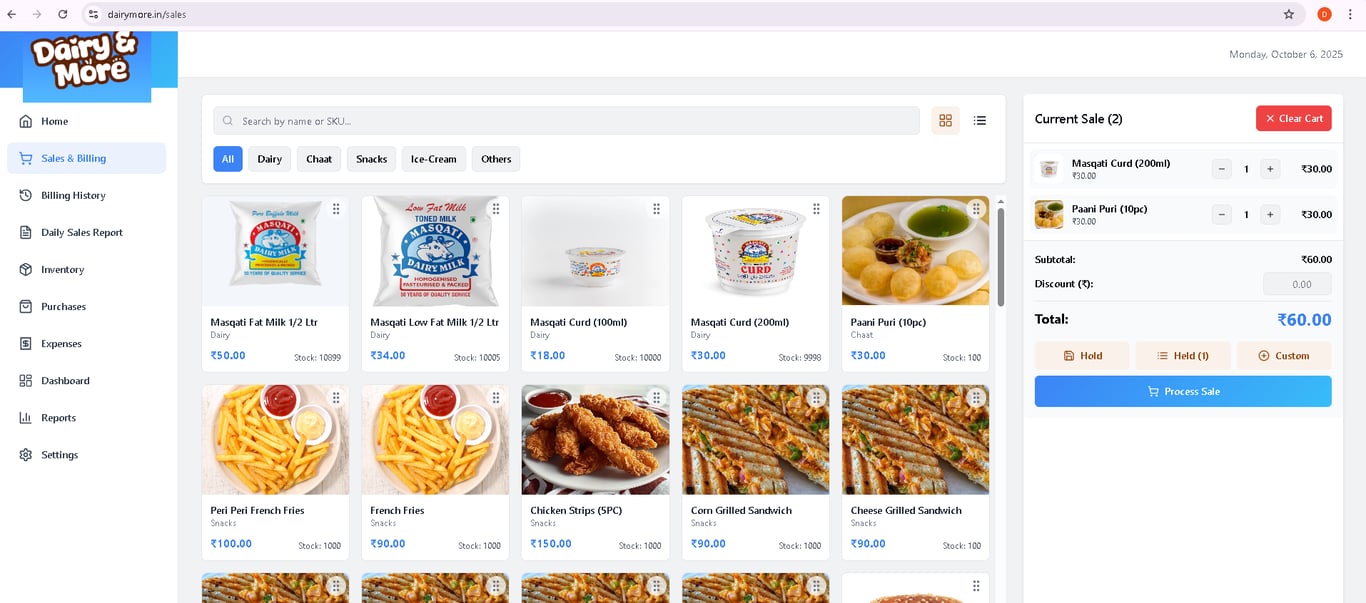Click the drag handle on Paani Puri card
Viewport: 1366px width, 603px height.
(976, 209)
